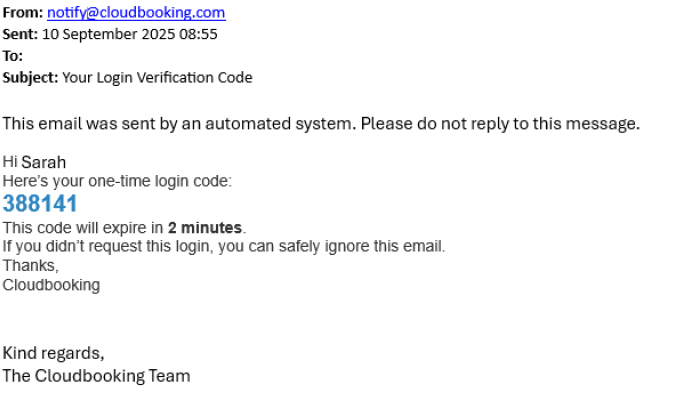Click the safely ignore this email sentence

tap(224, 246)
